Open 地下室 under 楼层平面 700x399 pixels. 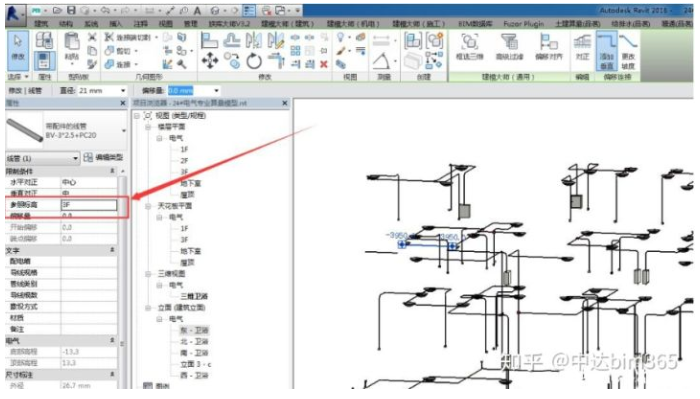[x=191, y=183]
